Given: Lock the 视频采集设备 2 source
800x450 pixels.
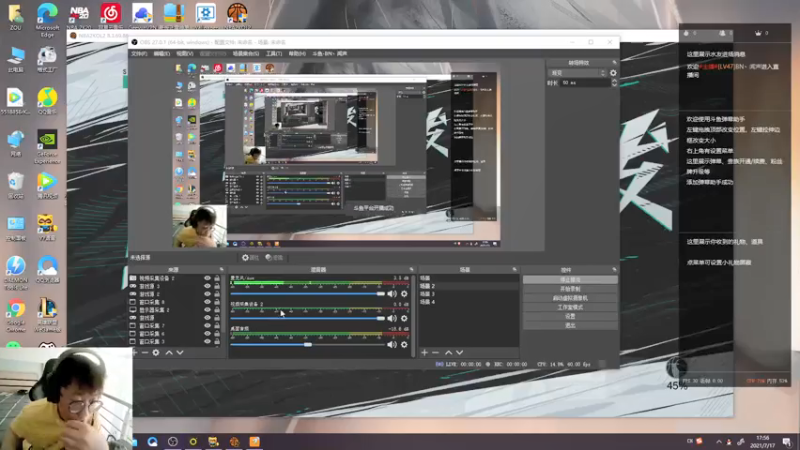Looking at the screenshot, I should [217, 278].
